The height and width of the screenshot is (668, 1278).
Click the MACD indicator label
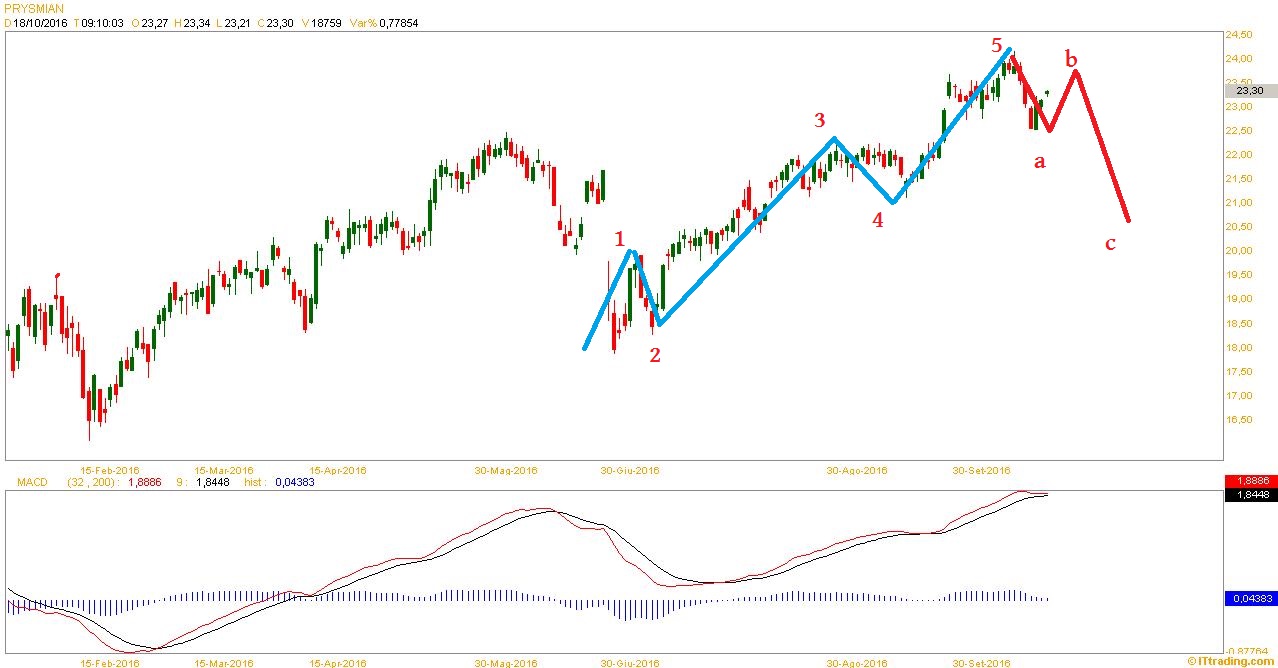32,482
